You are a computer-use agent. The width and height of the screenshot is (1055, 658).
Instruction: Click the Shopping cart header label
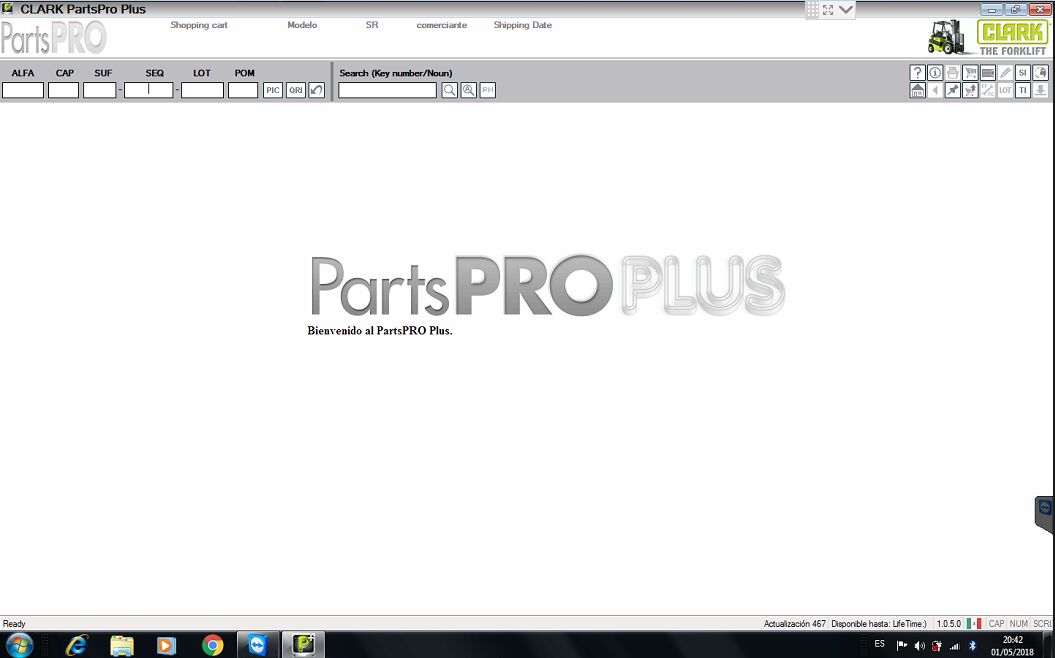[x=198, y=25]
